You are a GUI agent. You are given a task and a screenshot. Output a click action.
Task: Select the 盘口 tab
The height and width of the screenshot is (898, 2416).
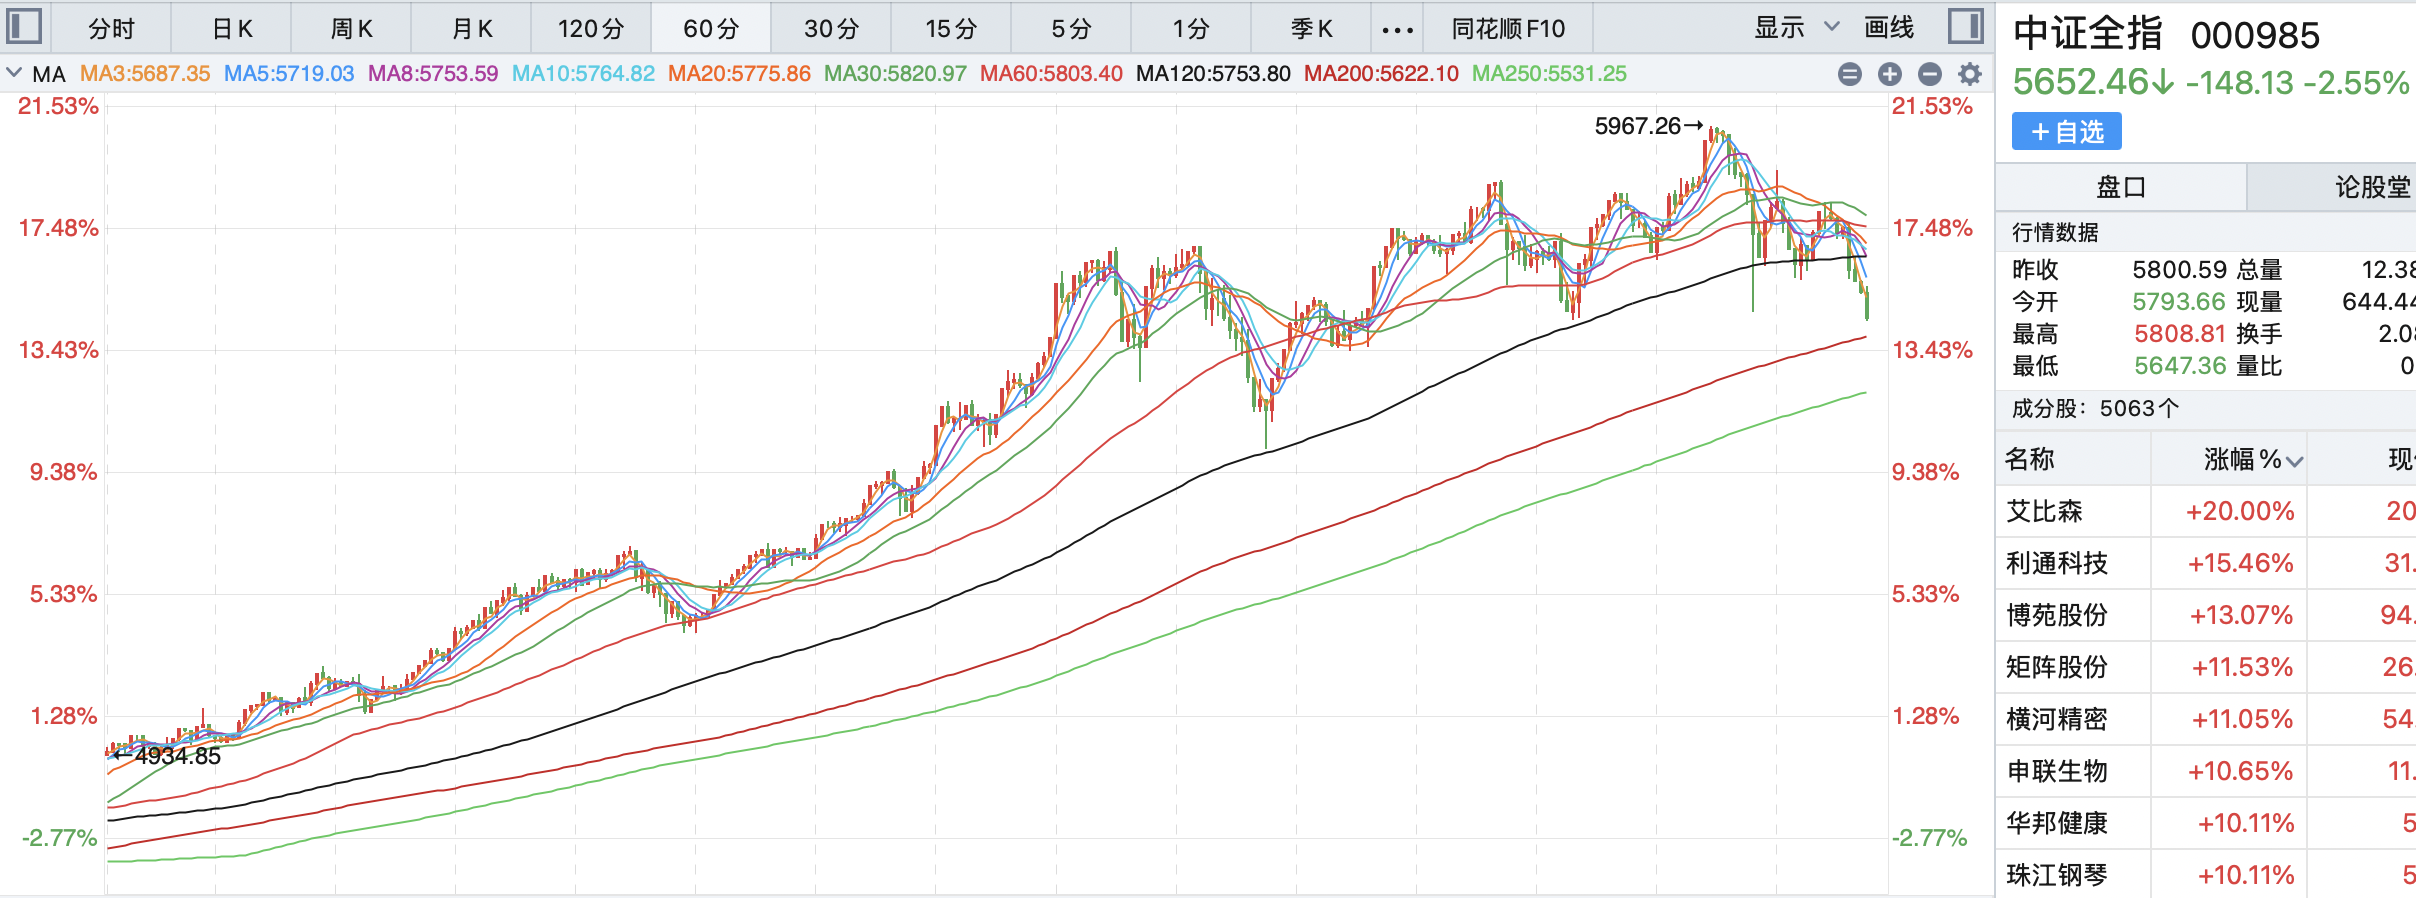(2121, 187)
